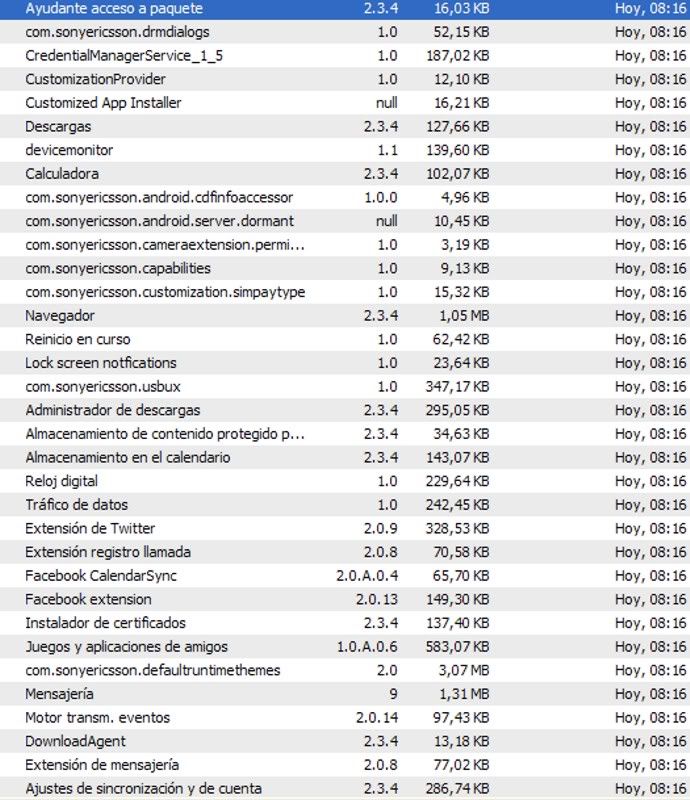The image size is (690, 800).
Task: Pick the Extensión de Twitter row
Action: pyautogui.click(x=345, y=529)
